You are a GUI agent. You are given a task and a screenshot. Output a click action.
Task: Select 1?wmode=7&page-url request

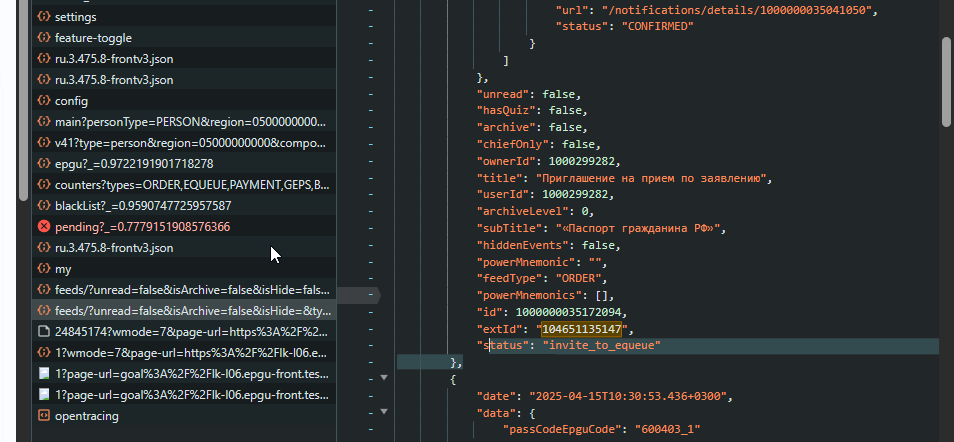(184, 353)
